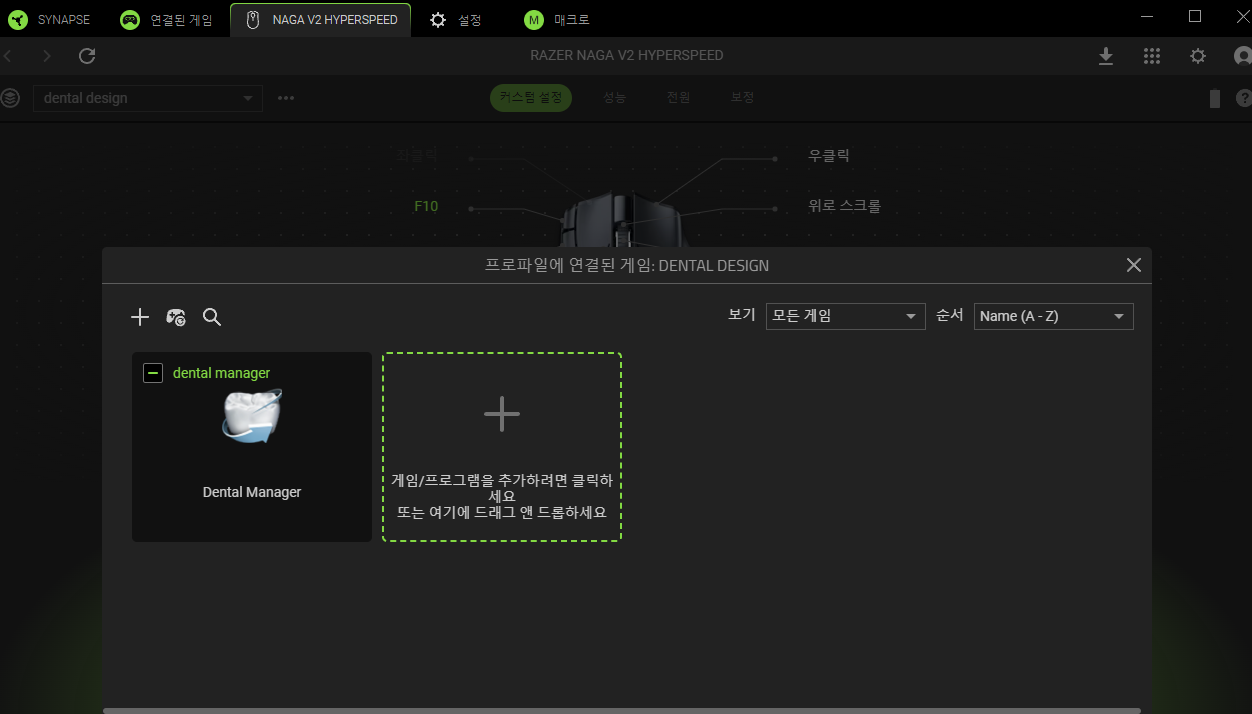Click the gamepad scan games icon
The image size is (1252, 714).
point(176,317)
